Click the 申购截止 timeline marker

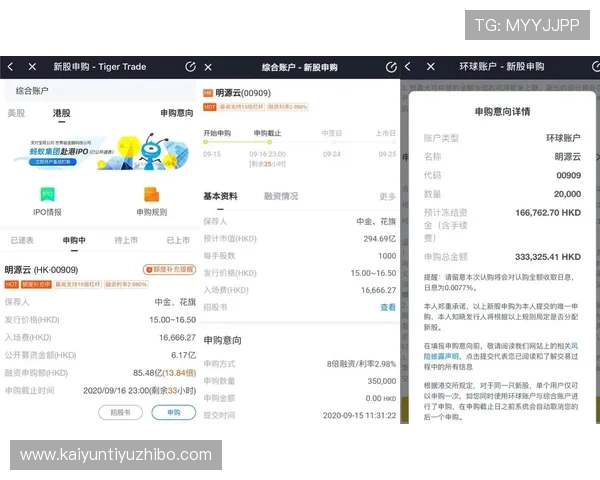click(270, 142)
